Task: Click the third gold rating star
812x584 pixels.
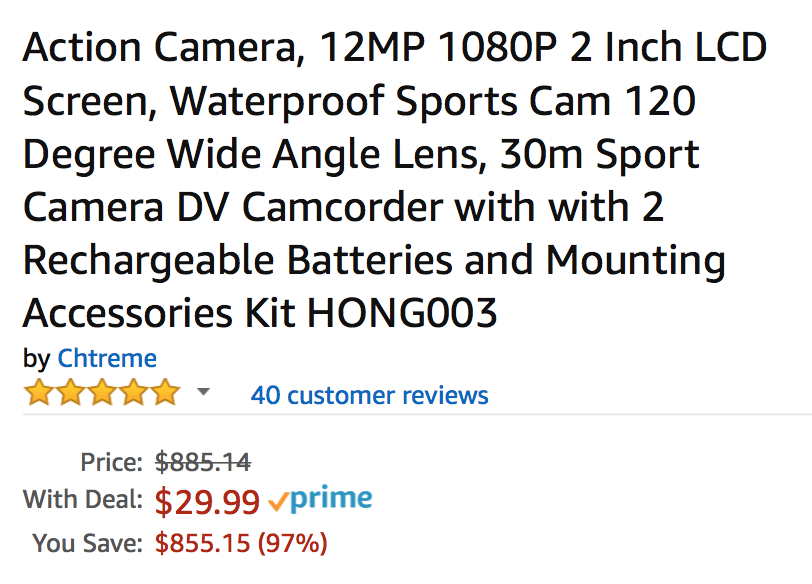Action: coord(102,392)
